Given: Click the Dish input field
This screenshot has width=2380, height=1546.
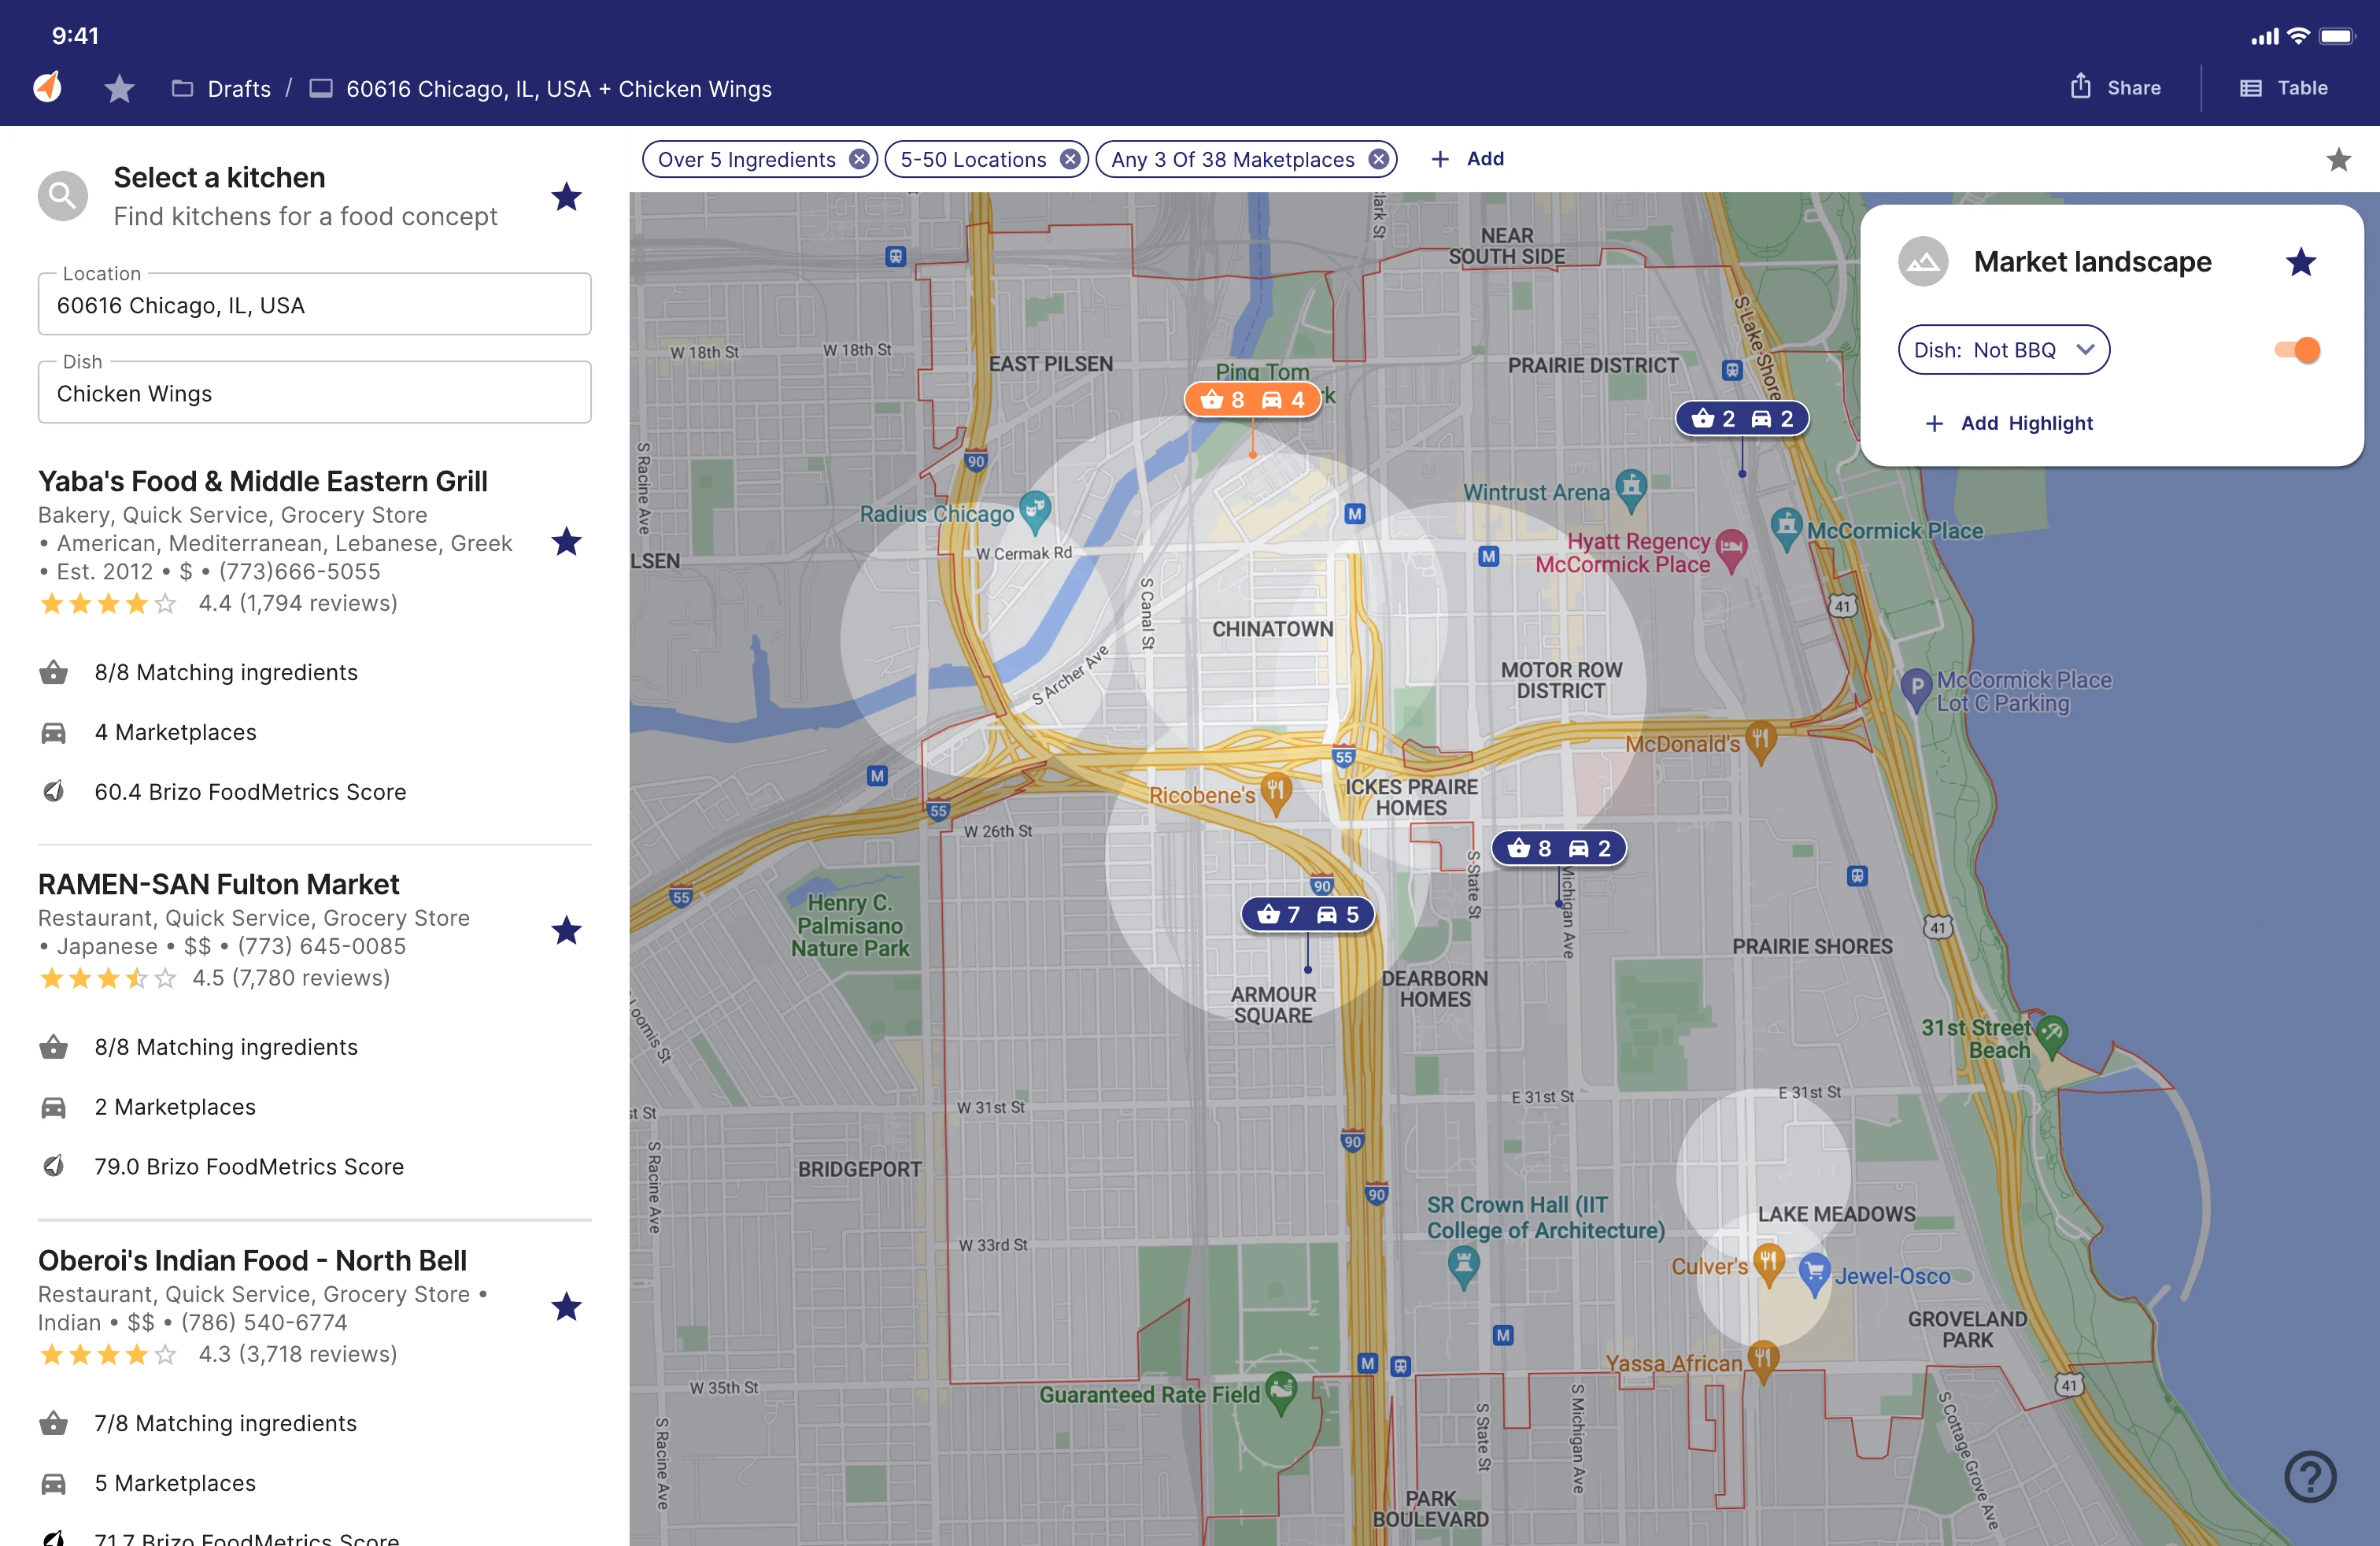Looking at the screenshot, I should point(314,392).
